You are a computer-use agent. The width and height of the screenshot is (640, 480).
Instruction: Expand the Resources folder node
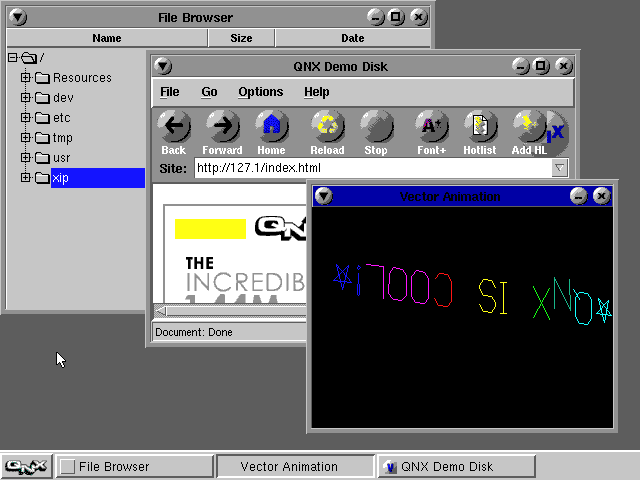tap(25, 77)
